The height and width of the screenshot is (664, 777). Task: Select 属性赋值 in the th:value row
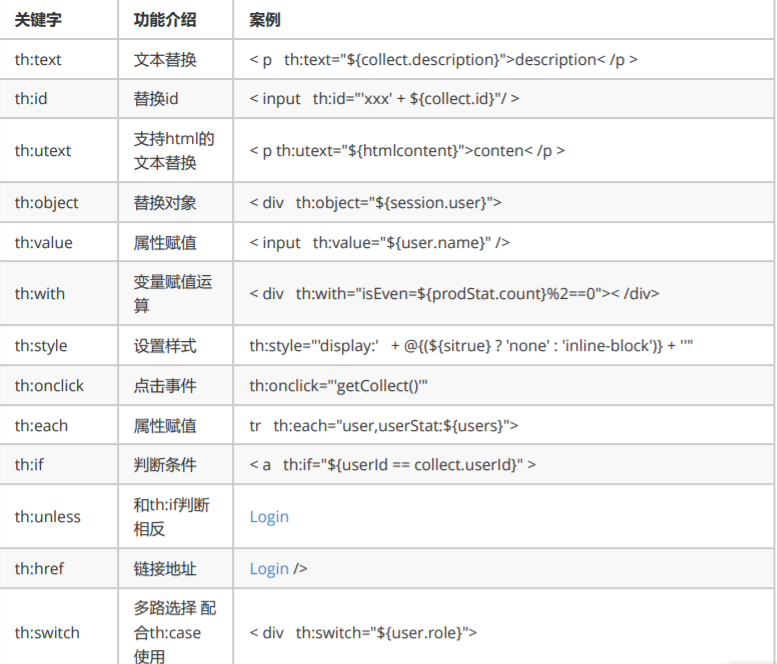point(165,243)
